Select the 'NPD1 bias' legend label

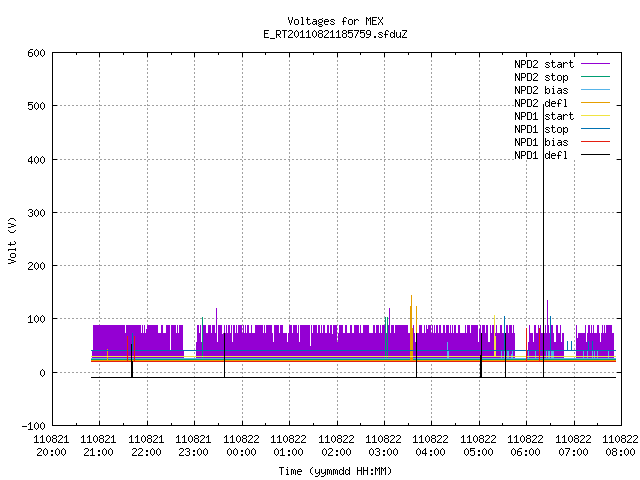click(541, 142)
